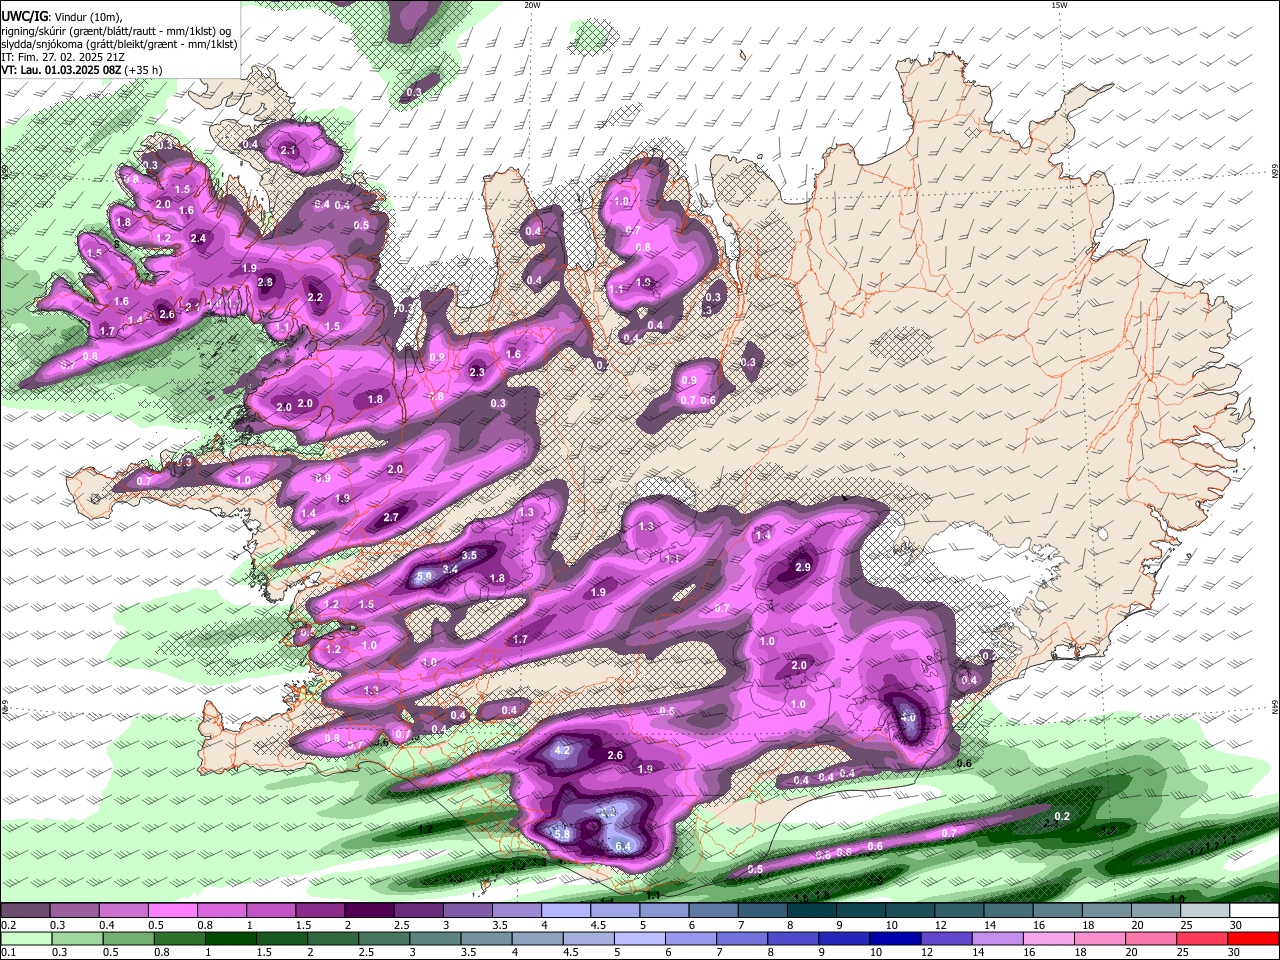
Task: Click the UWC/IG title text
Action: (24, 17)
